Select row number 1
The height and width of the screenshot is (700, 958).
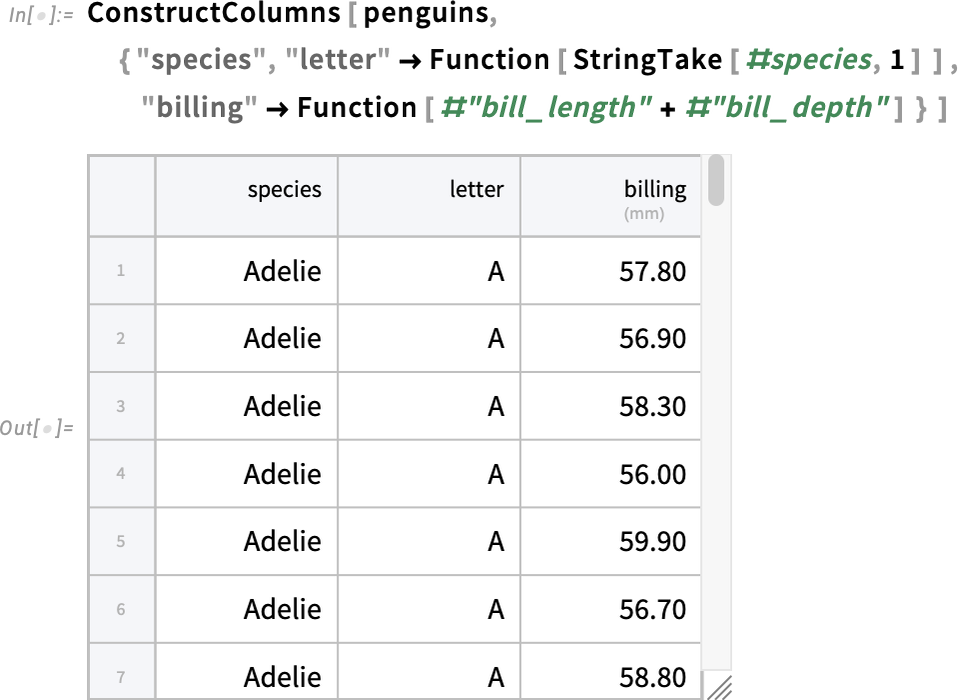point(121,271)
